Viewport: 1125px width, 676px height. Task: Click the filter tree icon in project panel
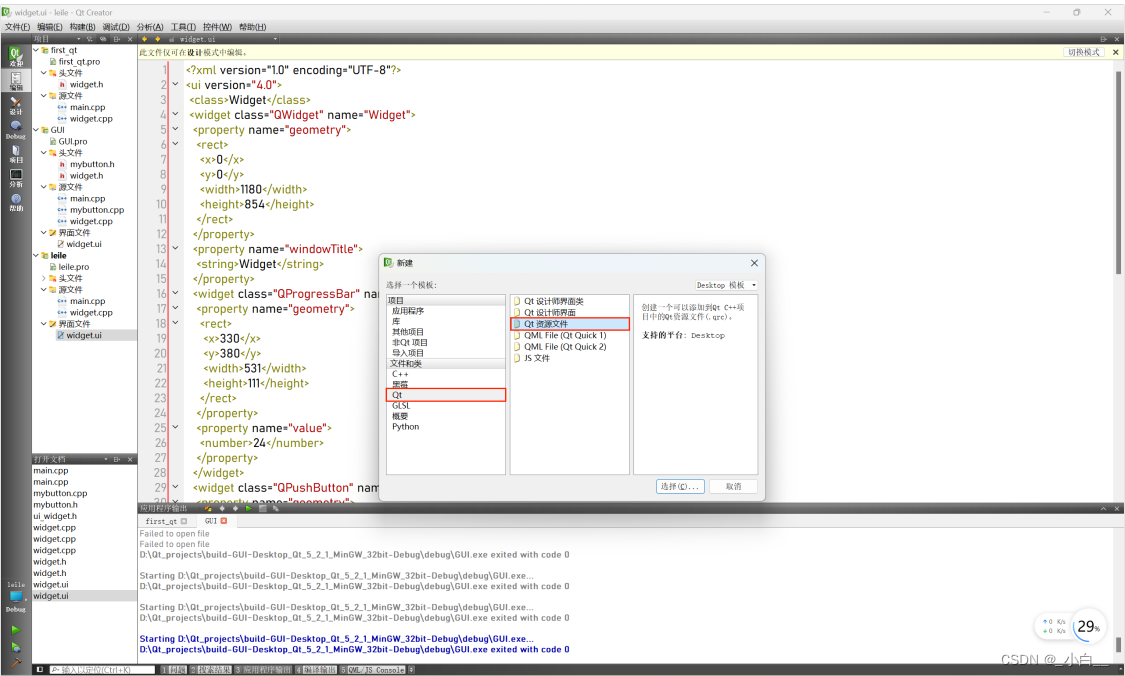(90, 39)
